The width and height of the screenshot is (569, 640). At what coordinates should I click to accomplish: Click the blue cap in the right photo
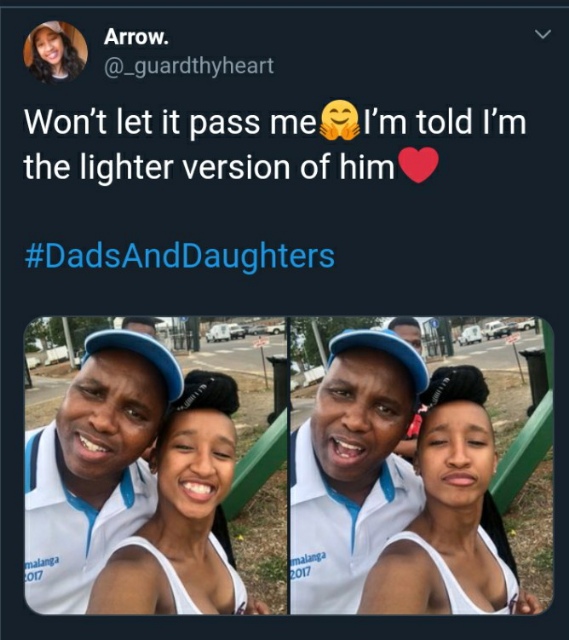tap(380, 356)
